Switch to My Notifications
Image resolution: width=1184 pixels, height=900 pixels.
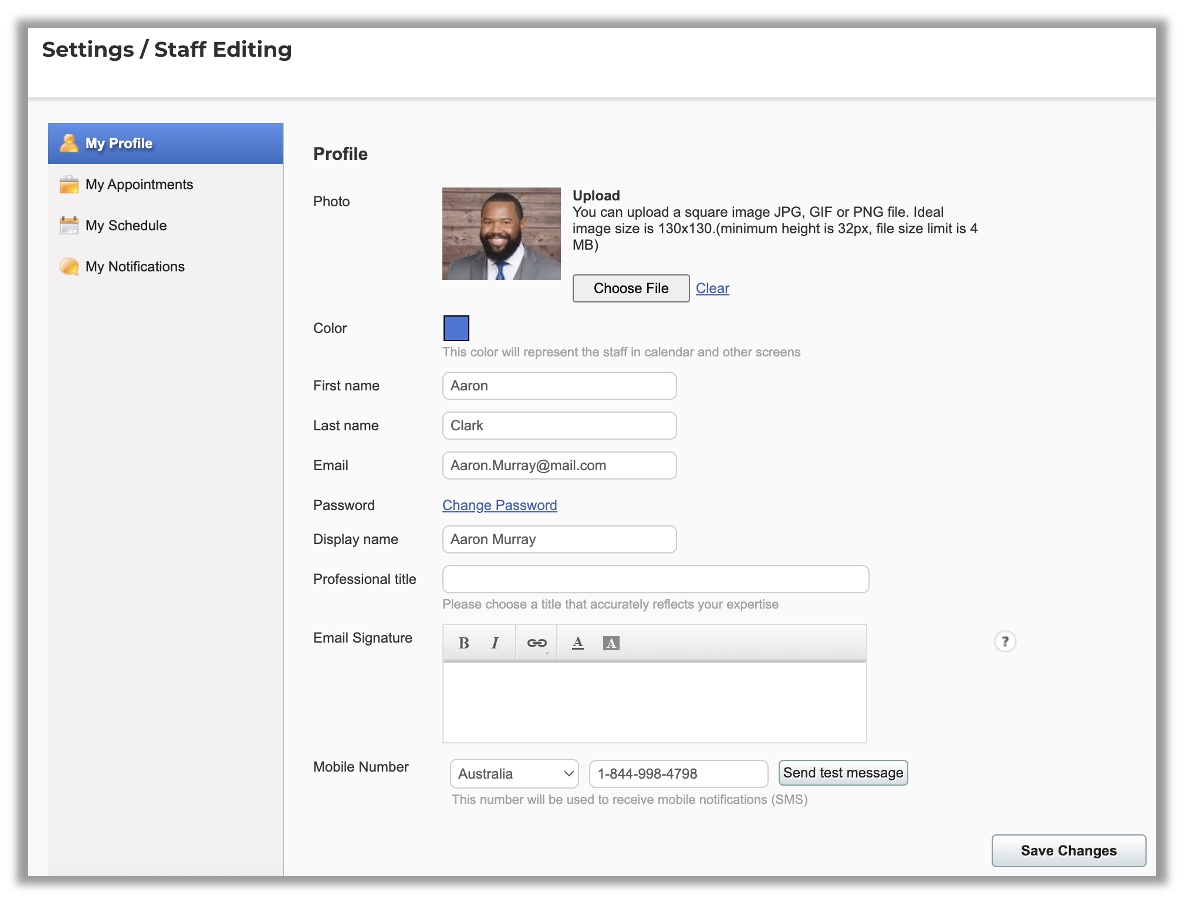(x=165, y=267)
